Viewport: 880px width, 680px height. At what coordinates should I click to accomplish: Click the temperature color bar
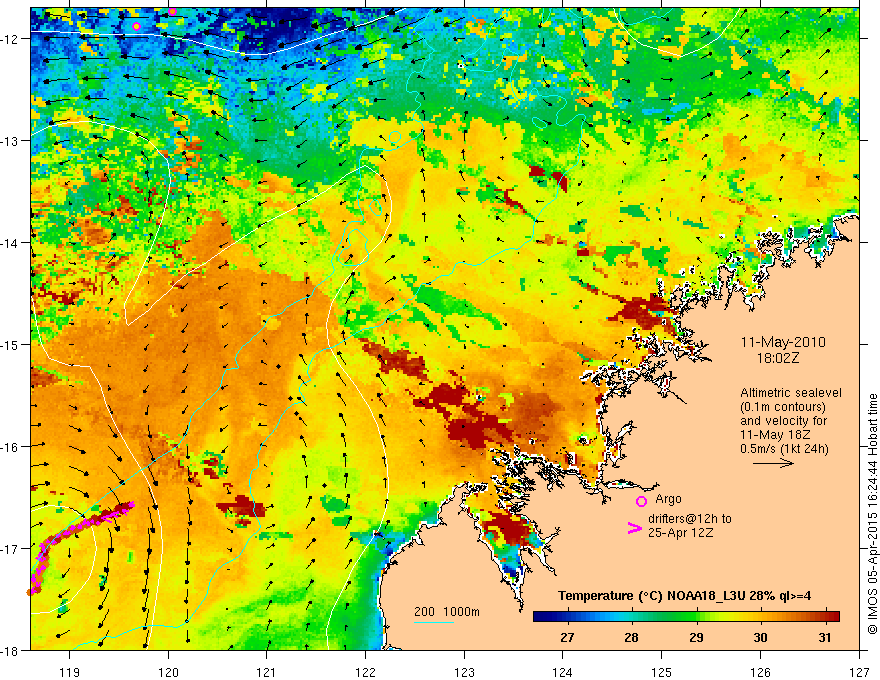(x=686, y=616)
